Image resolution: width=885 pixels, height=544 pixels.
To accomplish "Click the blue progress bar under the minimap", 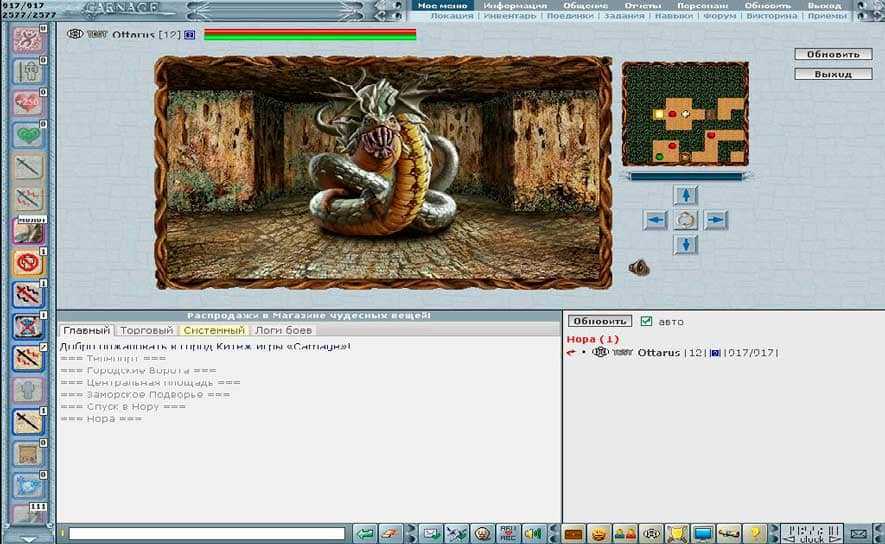I will coord(685,176).
